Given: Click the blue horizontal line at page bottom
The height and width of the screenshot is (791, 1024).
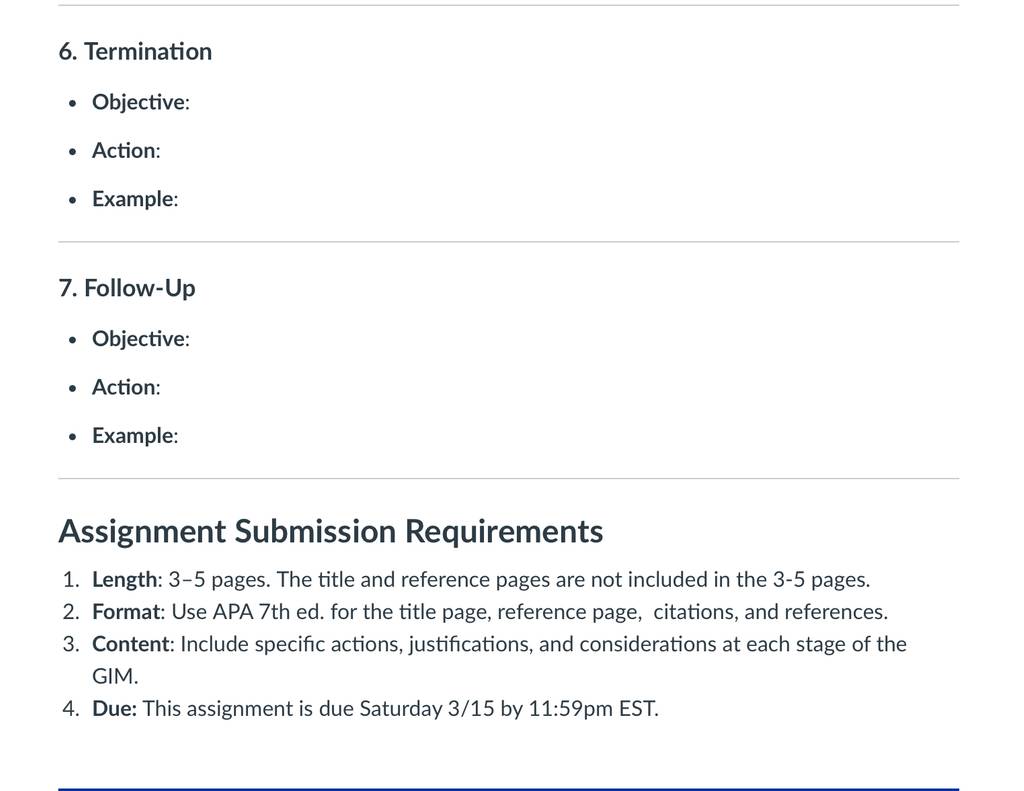Looking at the screenshot, I should click(509, 789).
